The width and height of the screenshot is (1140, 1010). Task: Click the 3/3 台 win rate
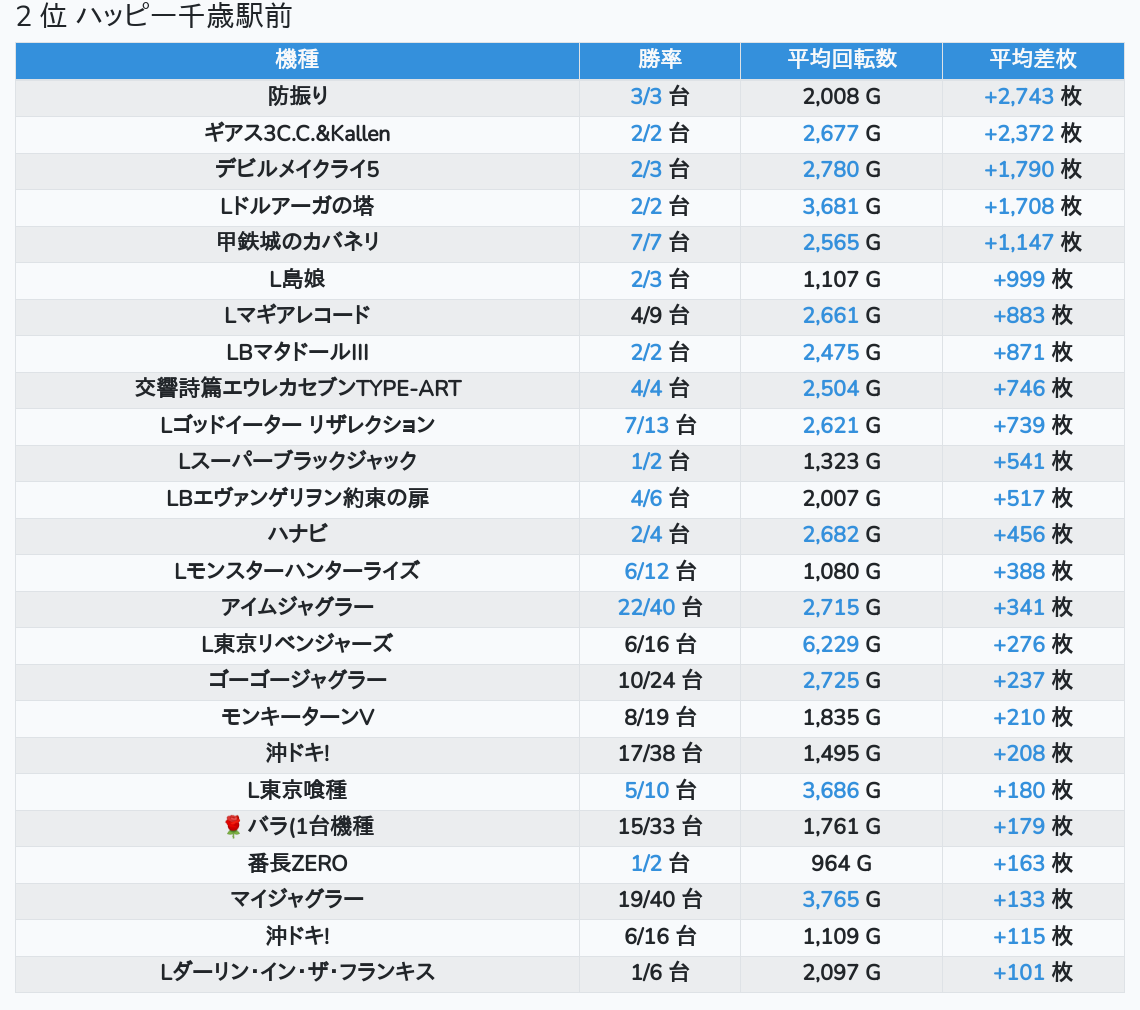coord(659,97)
